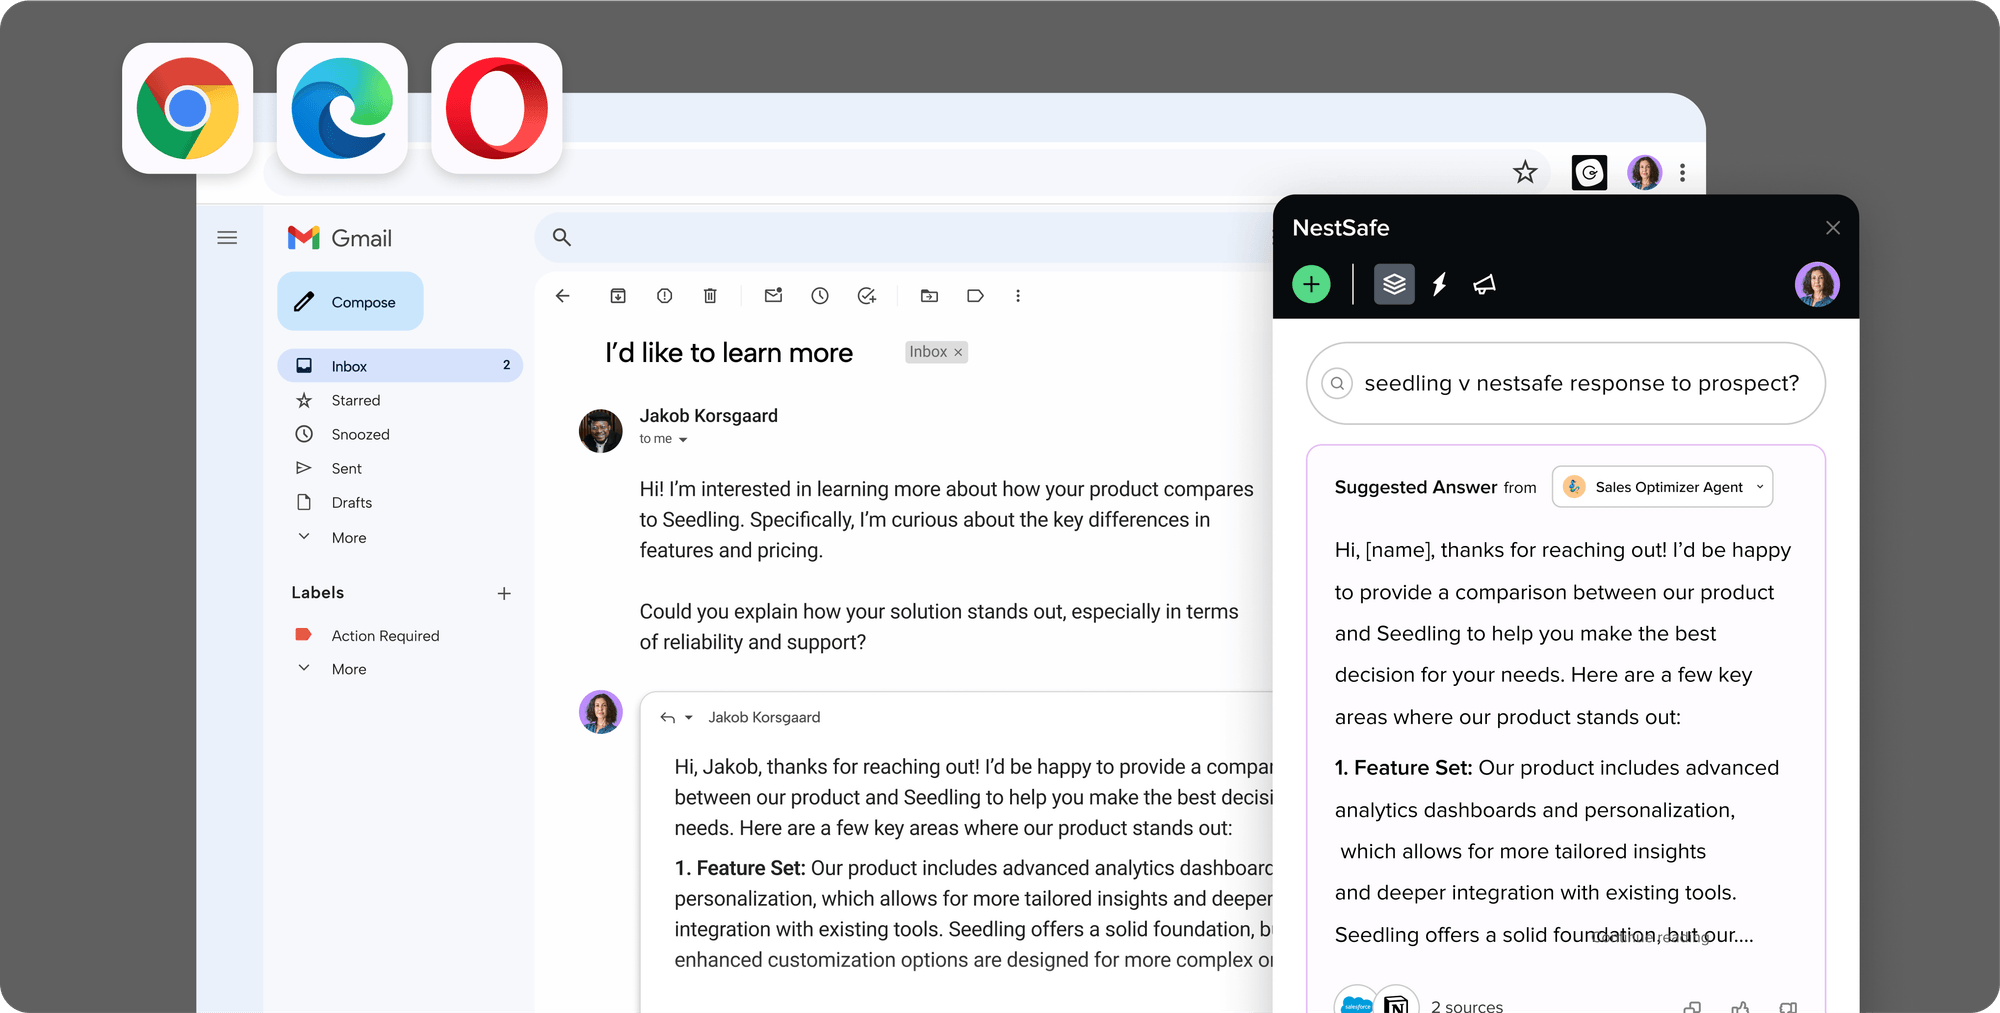Click the Opera browser icon
Viewport: 2000px width, 1013px height.
click(497, 108)
